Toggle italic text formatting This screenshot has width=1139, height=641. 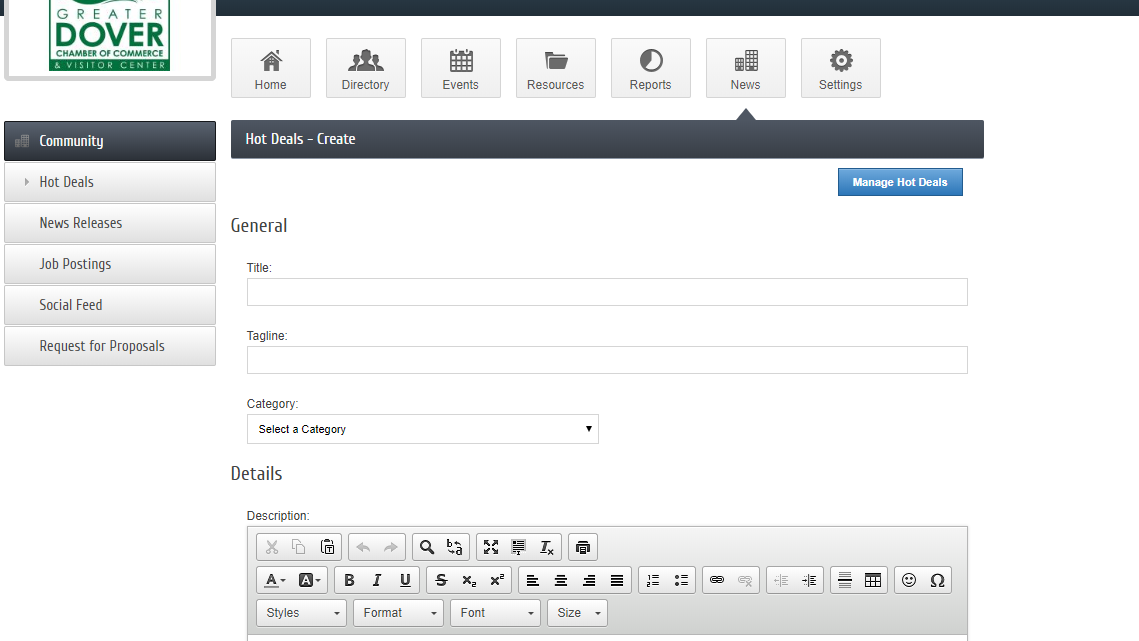377,580
